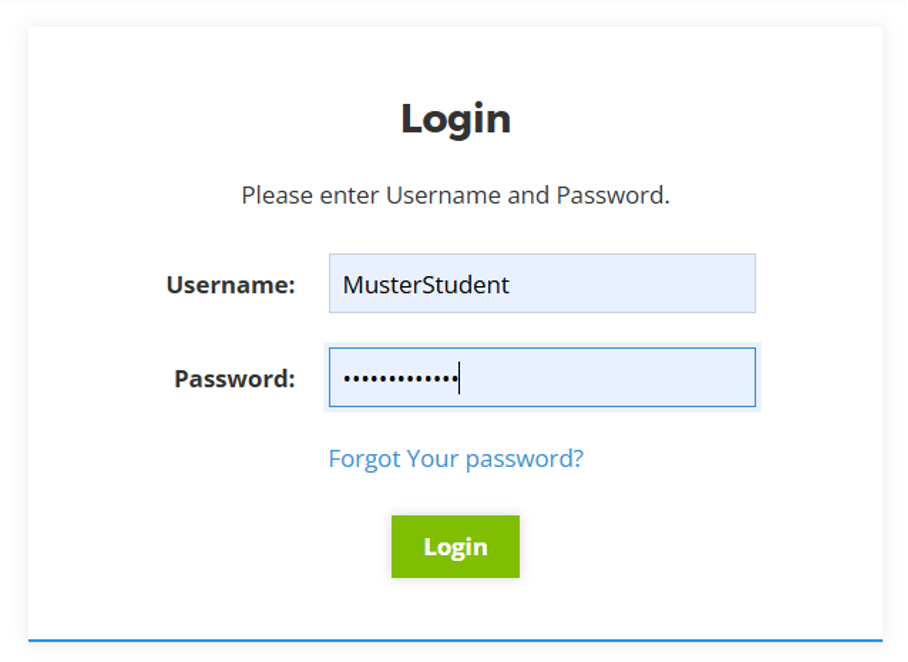Viewport: 908px width, 662px height.
Task: Click the white 'Login' text on green button
Action: tap(455, 547)
